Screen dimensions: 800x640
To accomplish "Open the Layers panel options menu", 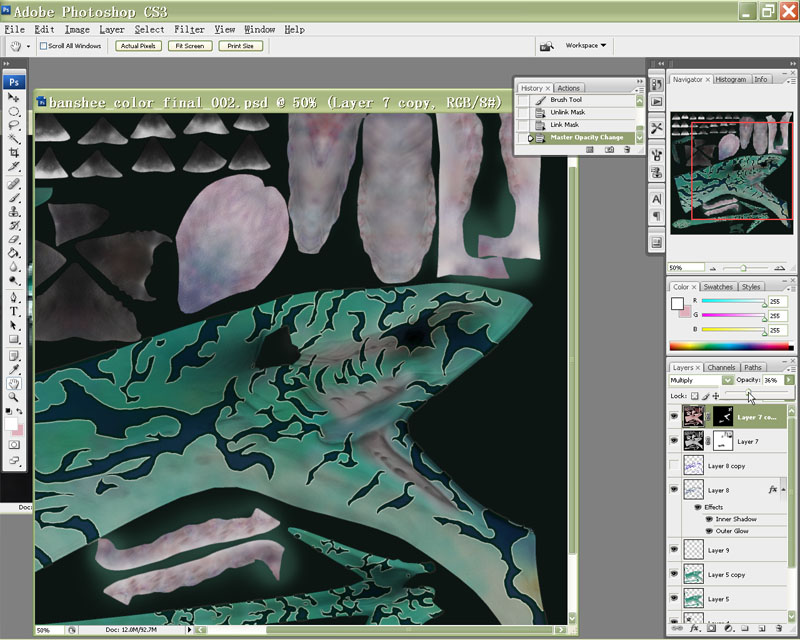I will click(790, 368).
